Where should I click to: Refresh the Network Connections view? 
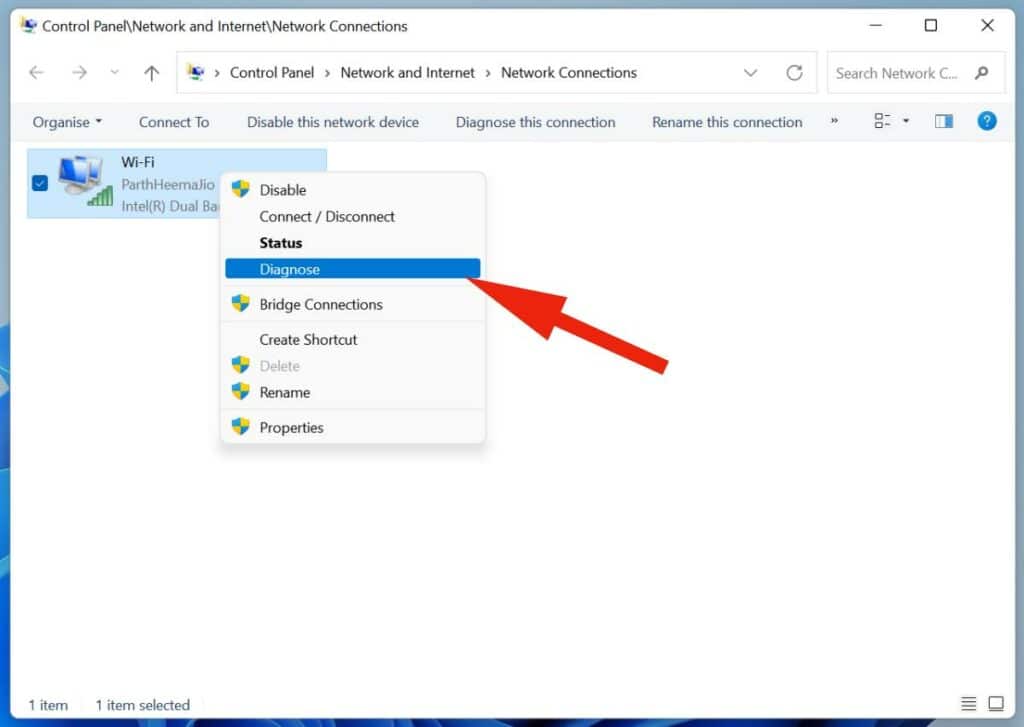tap(794, 73)
